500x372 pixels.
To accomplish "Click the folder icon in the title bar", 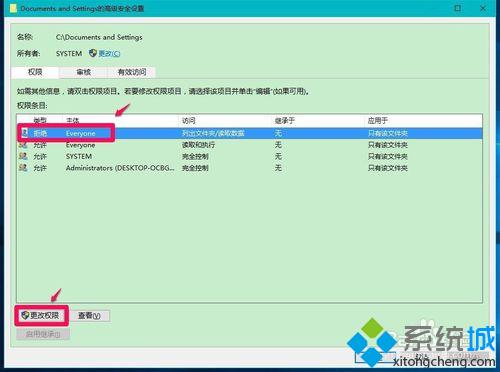I will [x=13, y=8].
